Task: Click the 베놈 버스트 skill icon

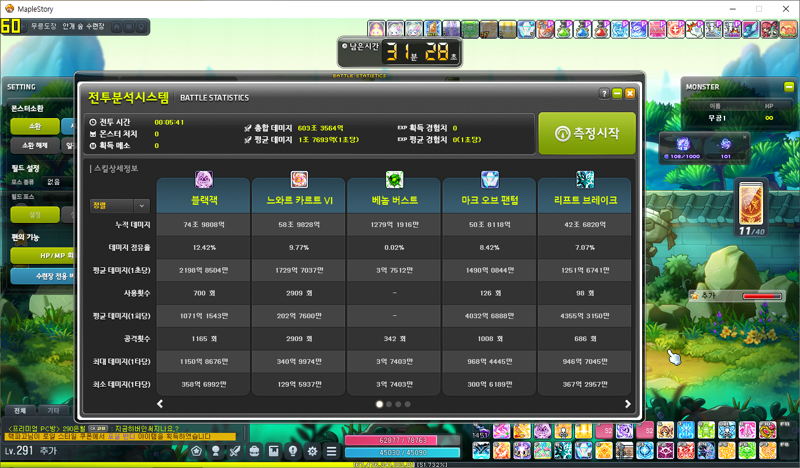Action: pos(394,180)
